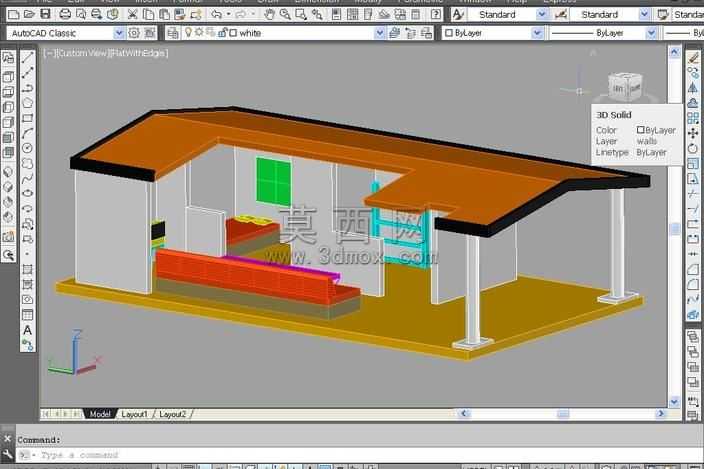
Task: Undo the last action
Action: (216, 15)
